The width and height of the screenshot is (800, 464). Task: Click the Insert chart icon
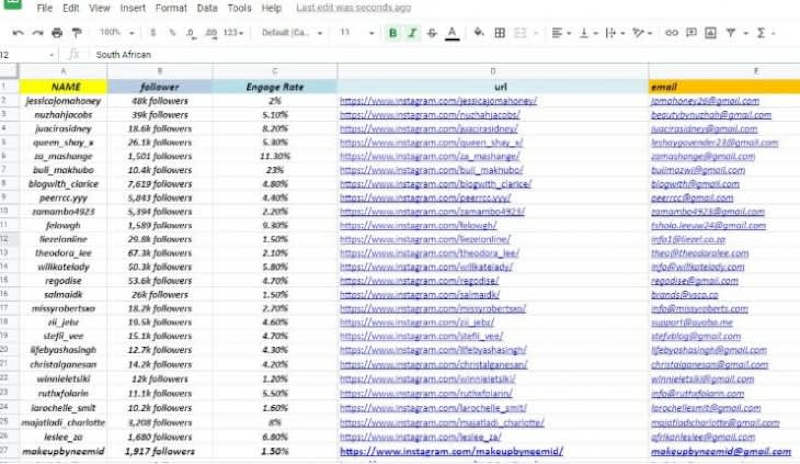pos(711,33)
